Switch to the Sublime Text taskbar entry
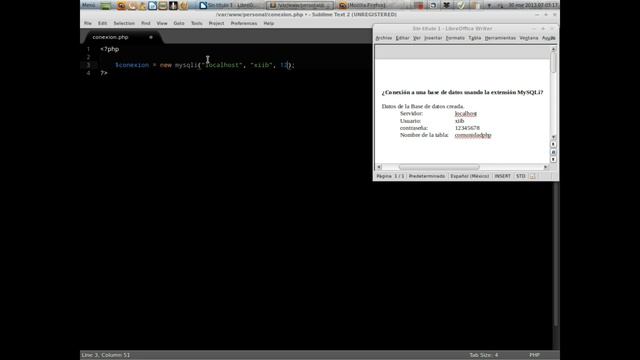 coord(300,5)
